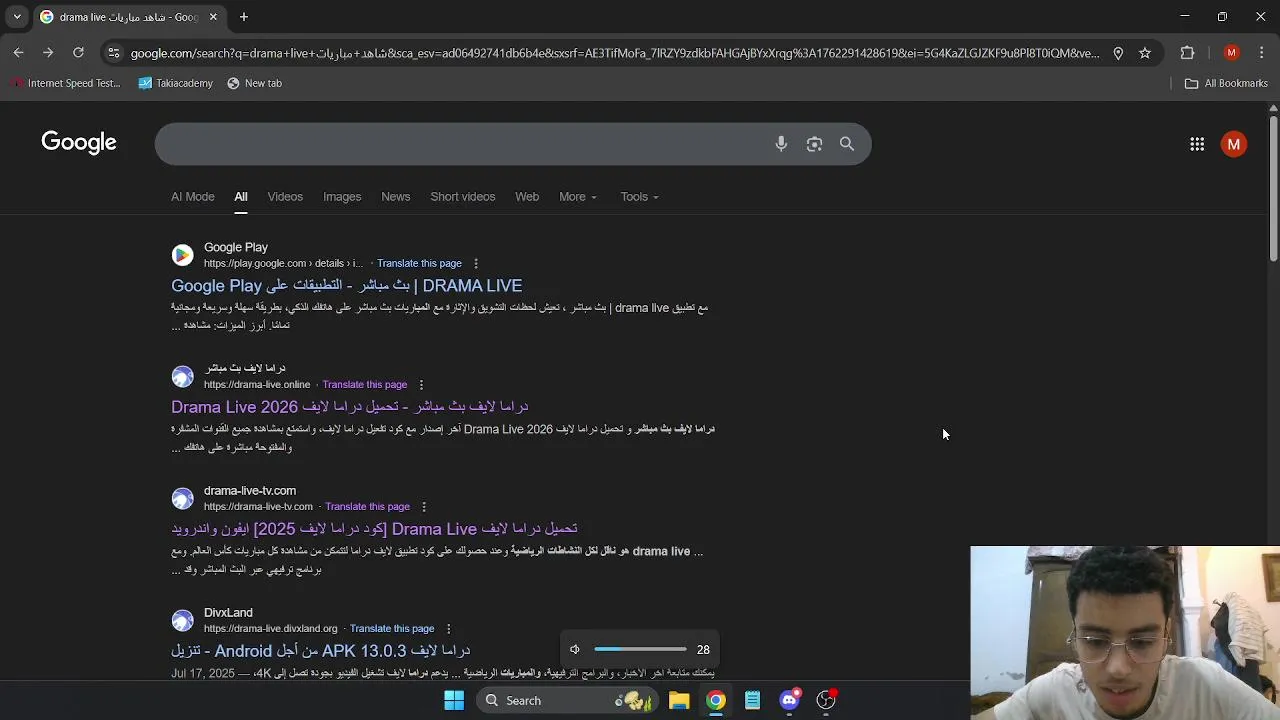The image size is (1280, 720).
Task: Open a new tab with plus button
Action: click(x=243, y=17)
